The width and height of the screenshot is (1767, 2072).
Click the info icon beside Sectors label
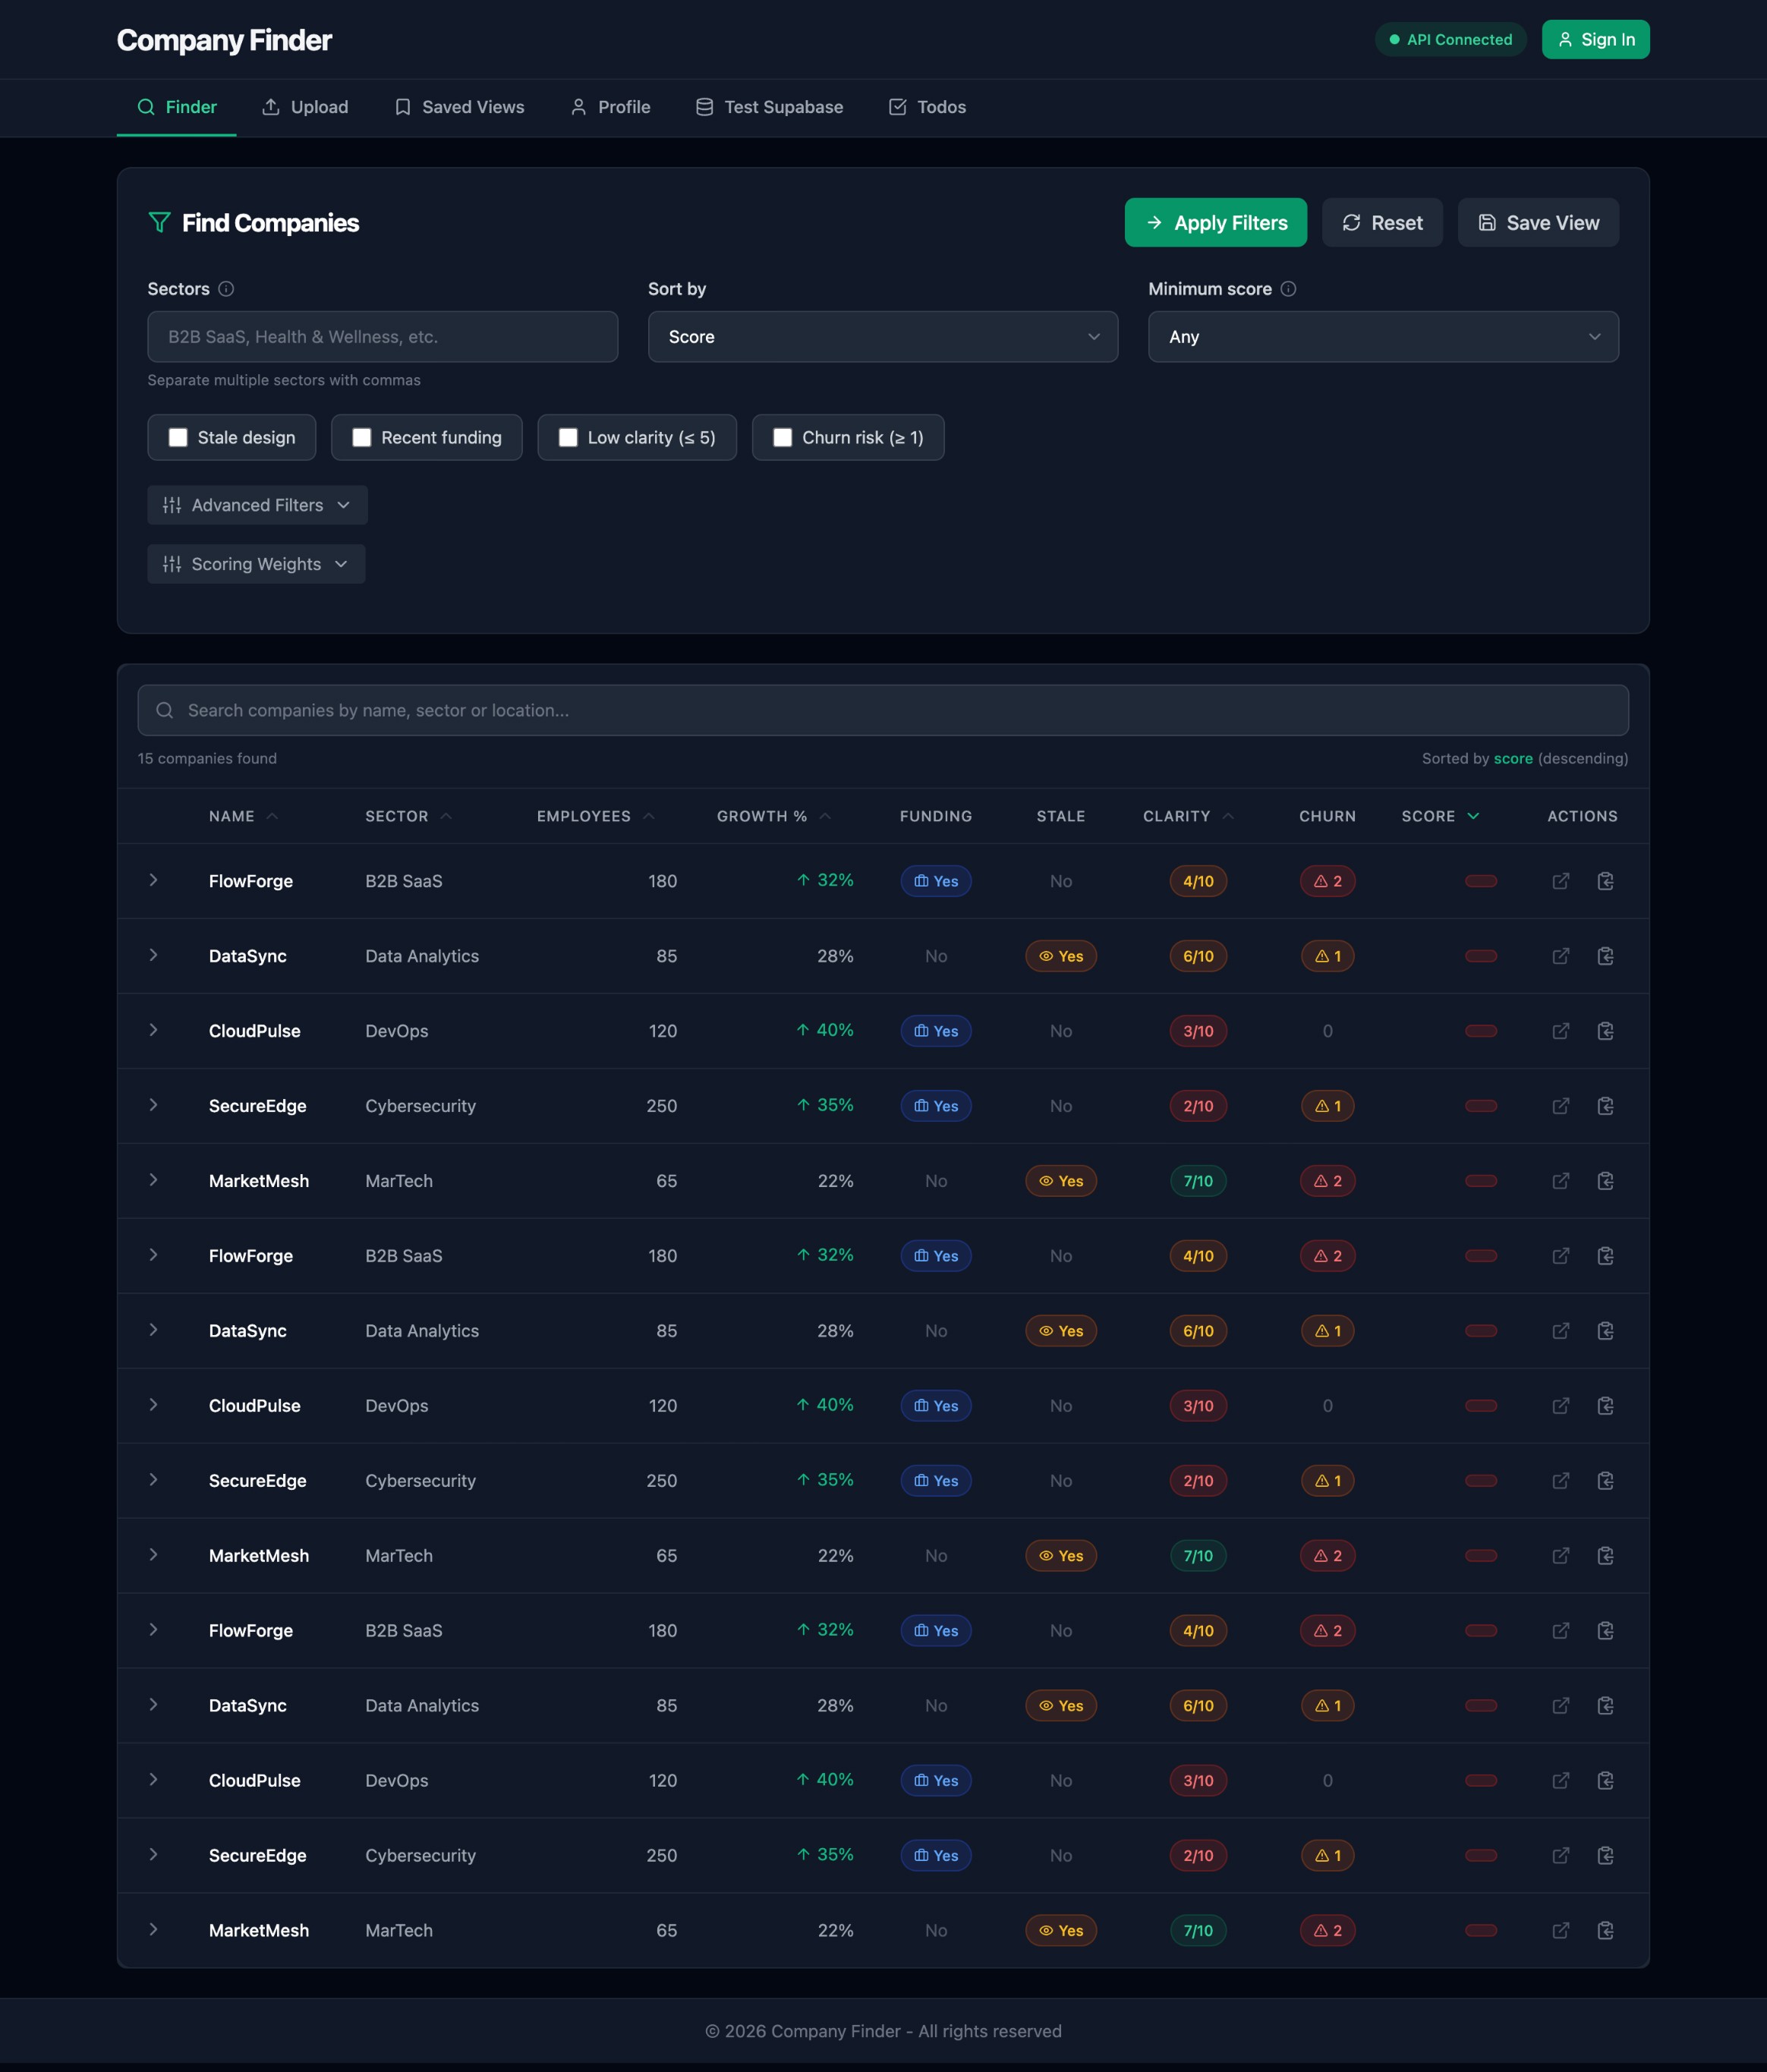(x=226, y=289)
